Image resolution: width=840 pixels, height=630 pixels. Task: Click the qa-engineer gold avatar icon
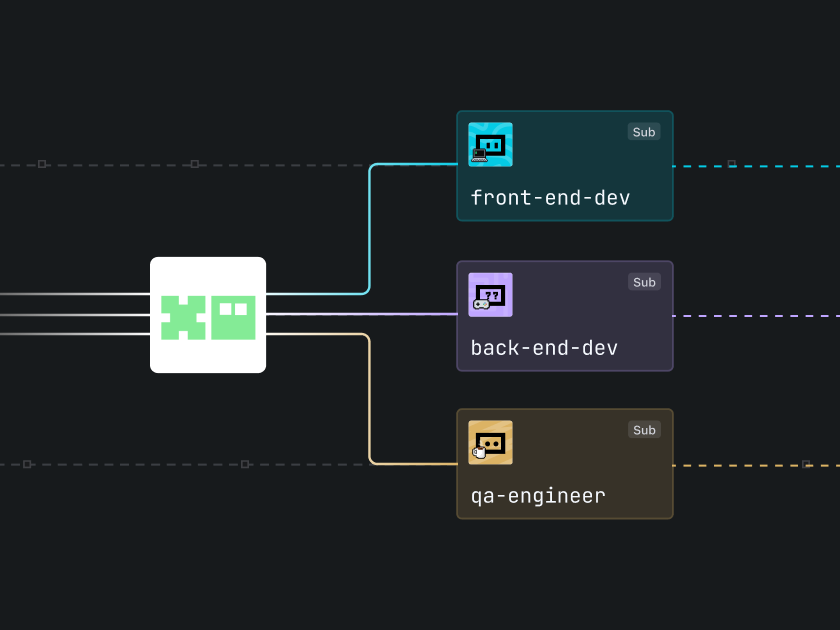[x=490, y=442]
